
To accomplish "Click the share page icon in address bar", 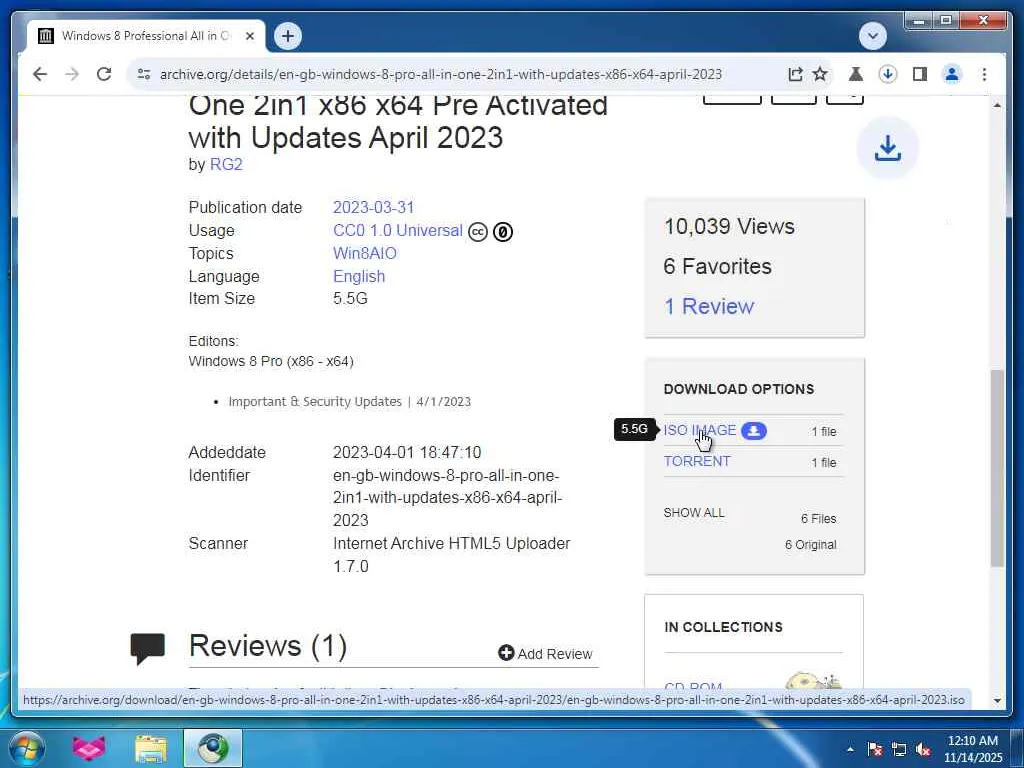I will pyautogui.click(x=795, y=74).
